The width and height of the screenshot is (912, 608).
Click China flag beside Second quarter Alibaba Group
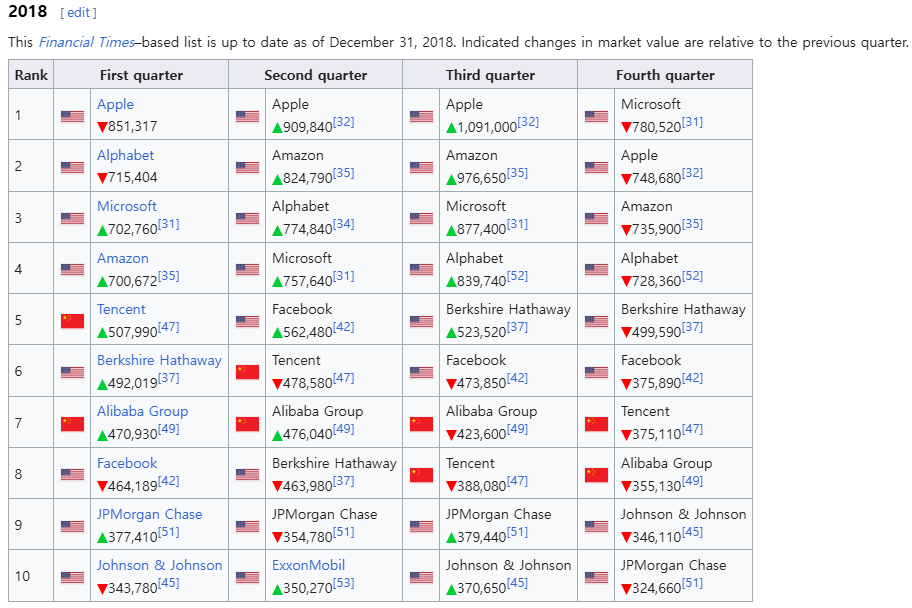click(x=247, y=424)
